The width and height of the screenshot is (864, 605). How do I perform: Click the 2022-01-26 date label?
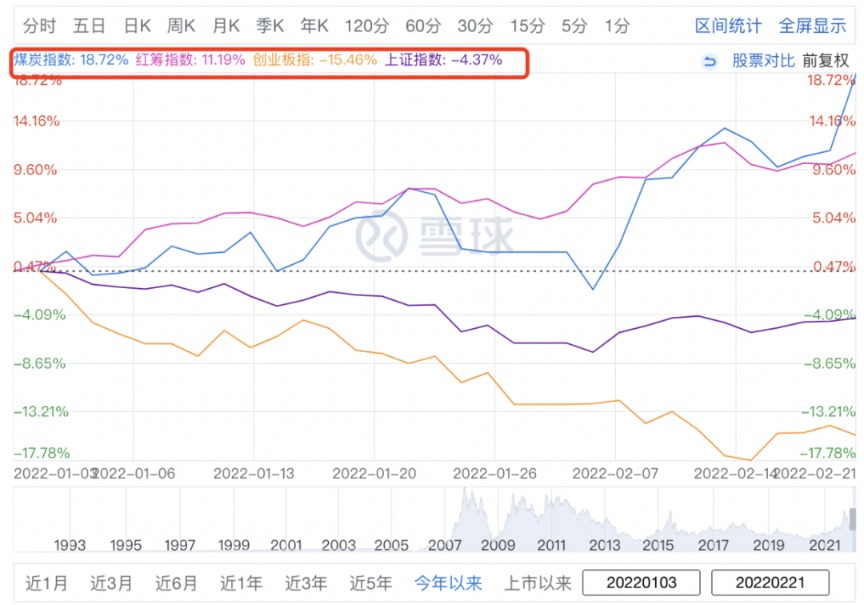[494, 474]
